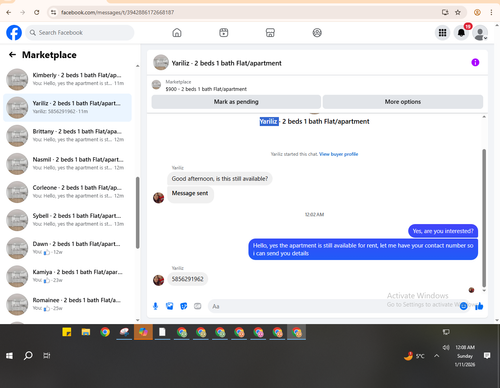Viewport: 500px width, 388px height.
Task: Click the Facebook logo
Action: tap(14, 33)
